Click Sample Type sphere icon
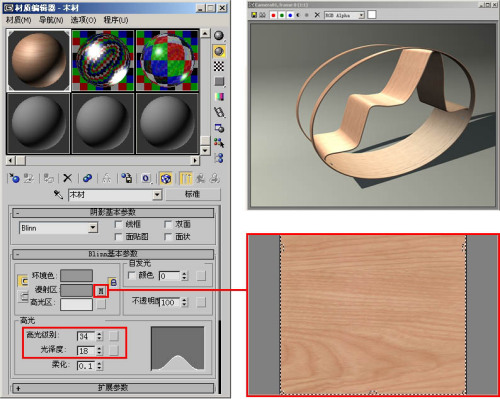 [219, 36]
